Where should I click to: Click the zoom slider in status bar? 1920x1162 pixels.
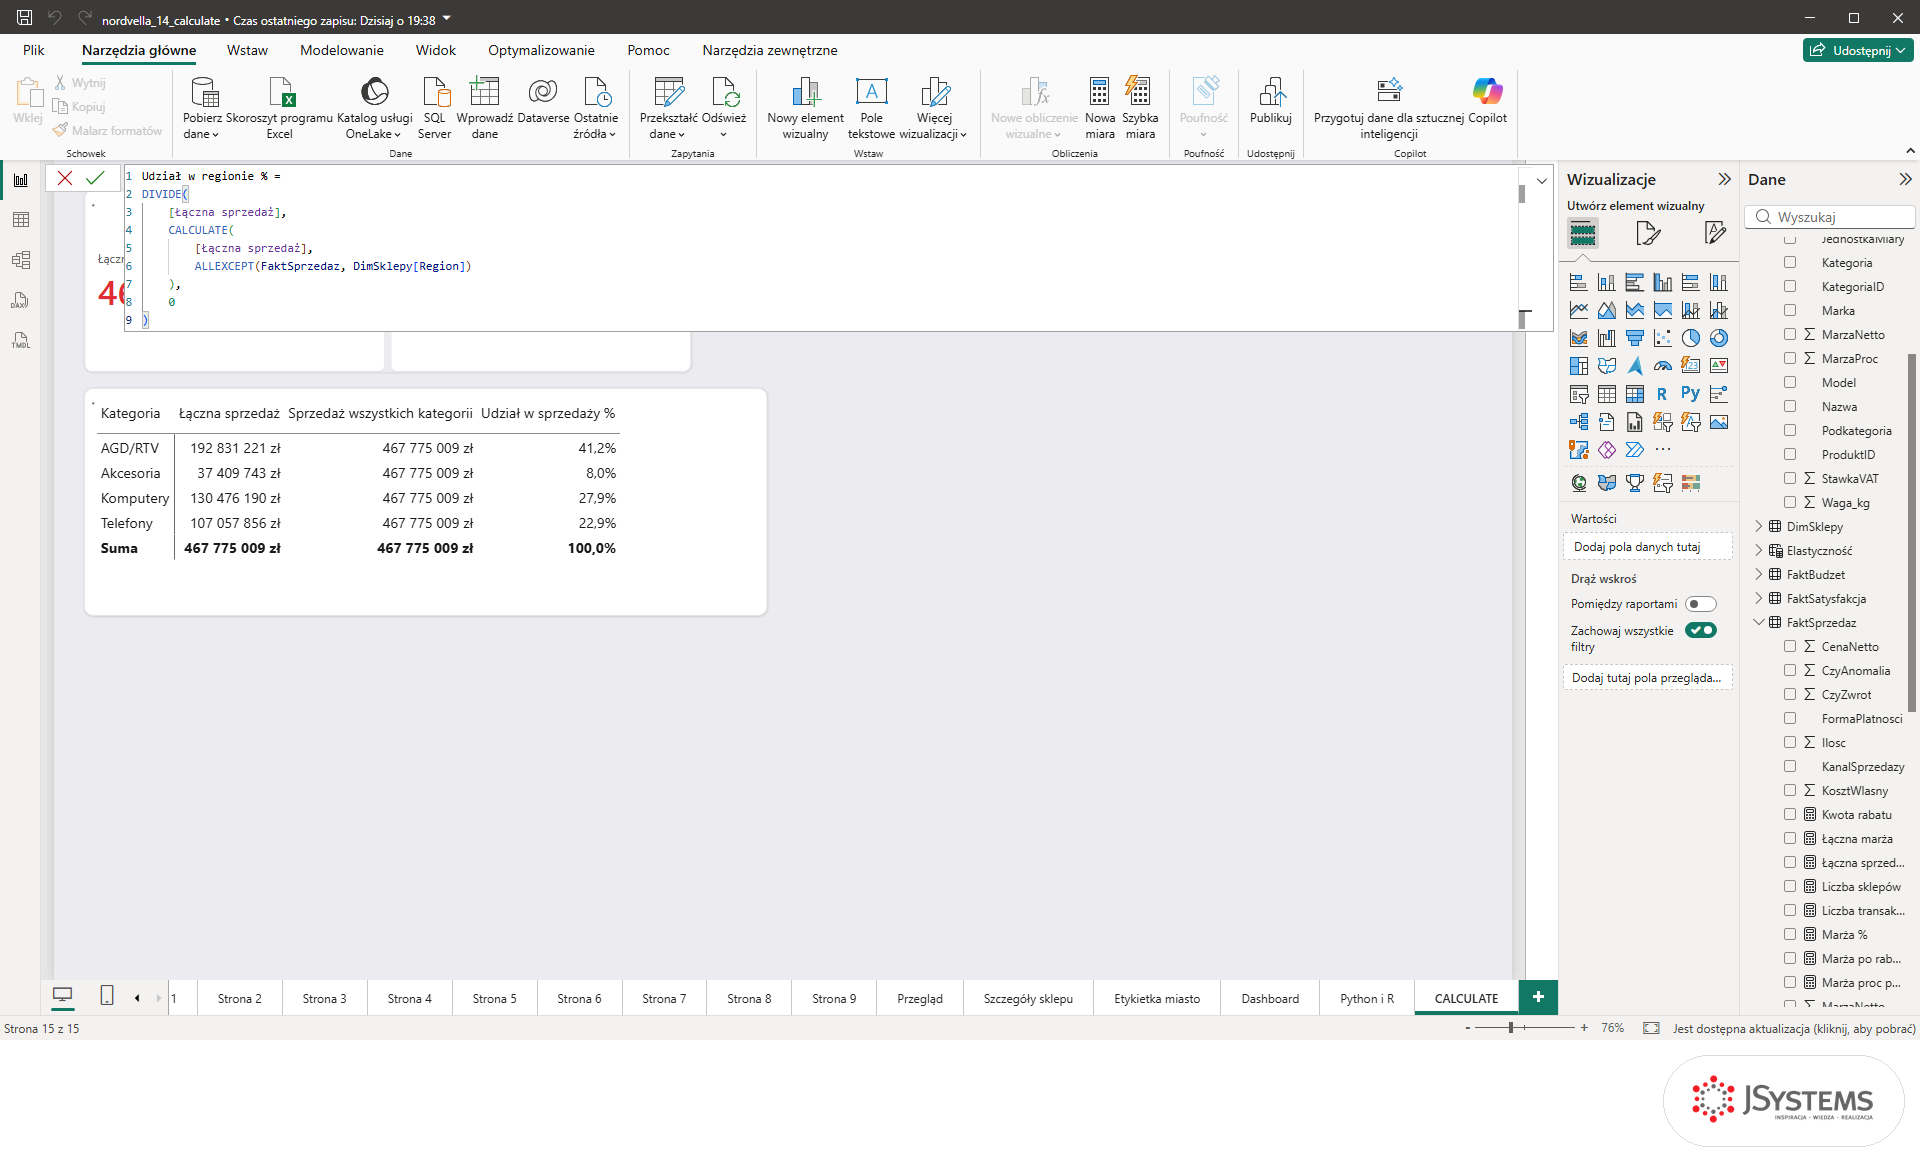(1525, 1028)
